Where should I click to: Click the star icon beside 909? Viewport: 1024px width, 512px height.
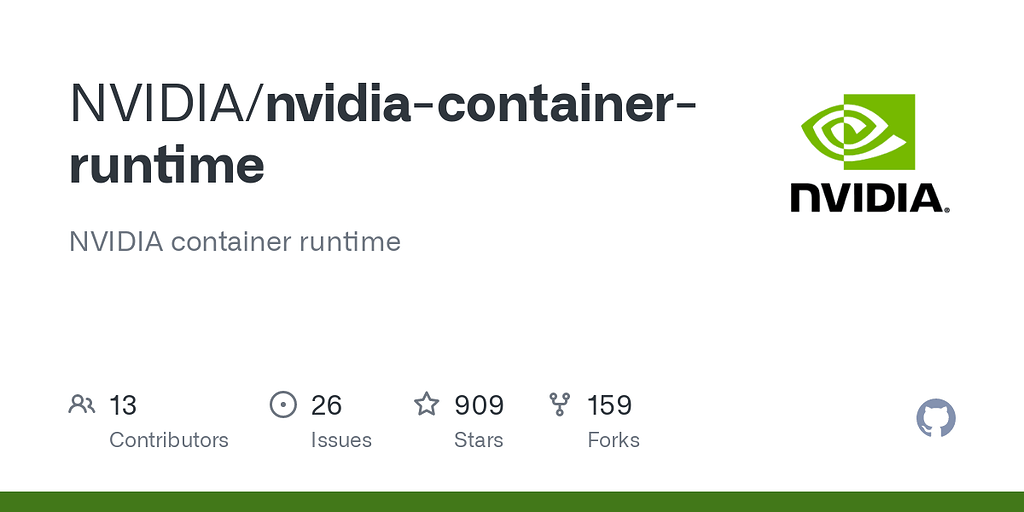pyautogui.click(x=427, y=405)
